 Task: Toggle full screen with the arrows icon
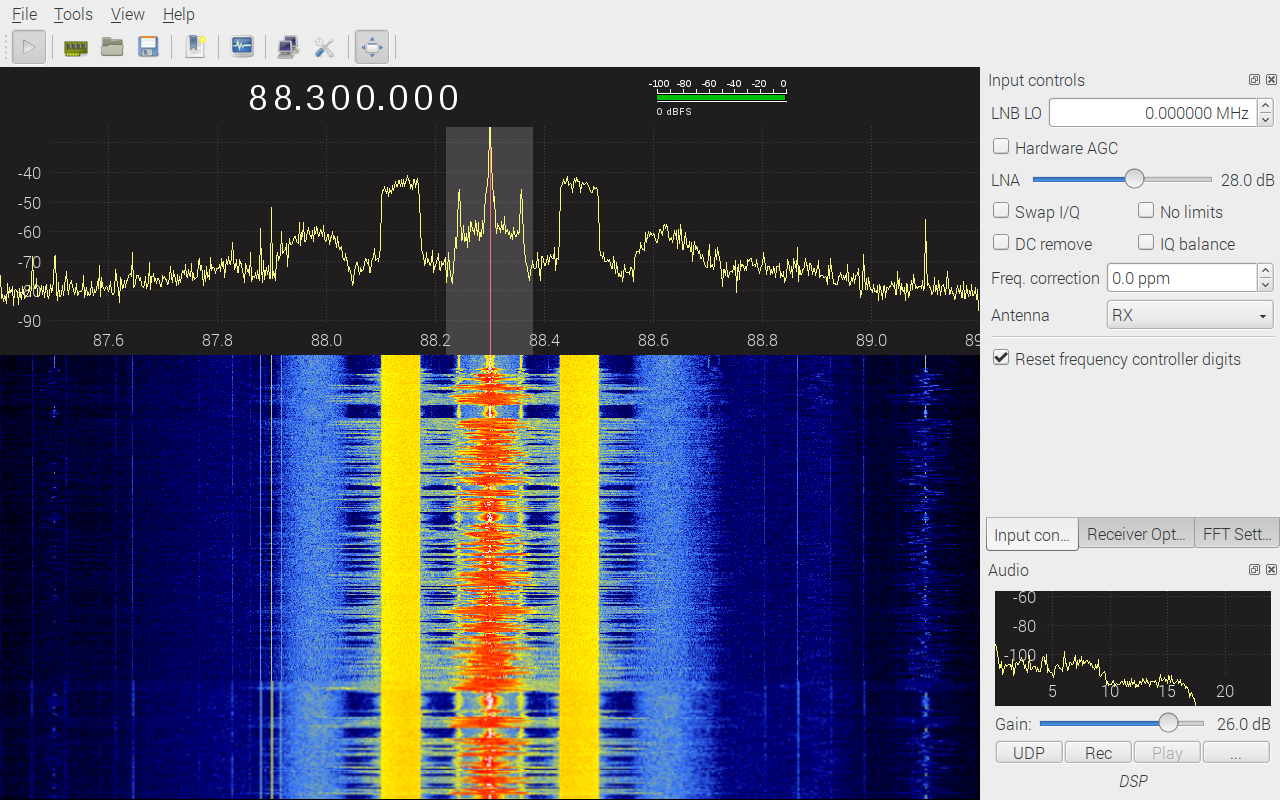371,47
